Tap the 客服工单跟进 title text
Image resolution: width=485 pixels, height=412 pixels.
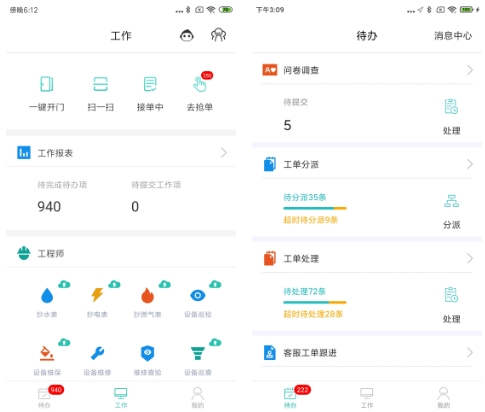(x=310, y=353)
